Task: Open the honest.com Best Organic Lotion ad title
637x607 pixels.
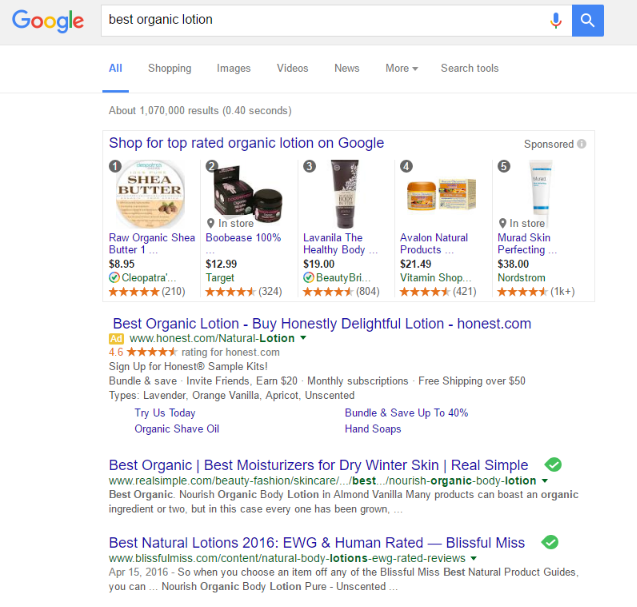Action: click(x=322, y=323)
